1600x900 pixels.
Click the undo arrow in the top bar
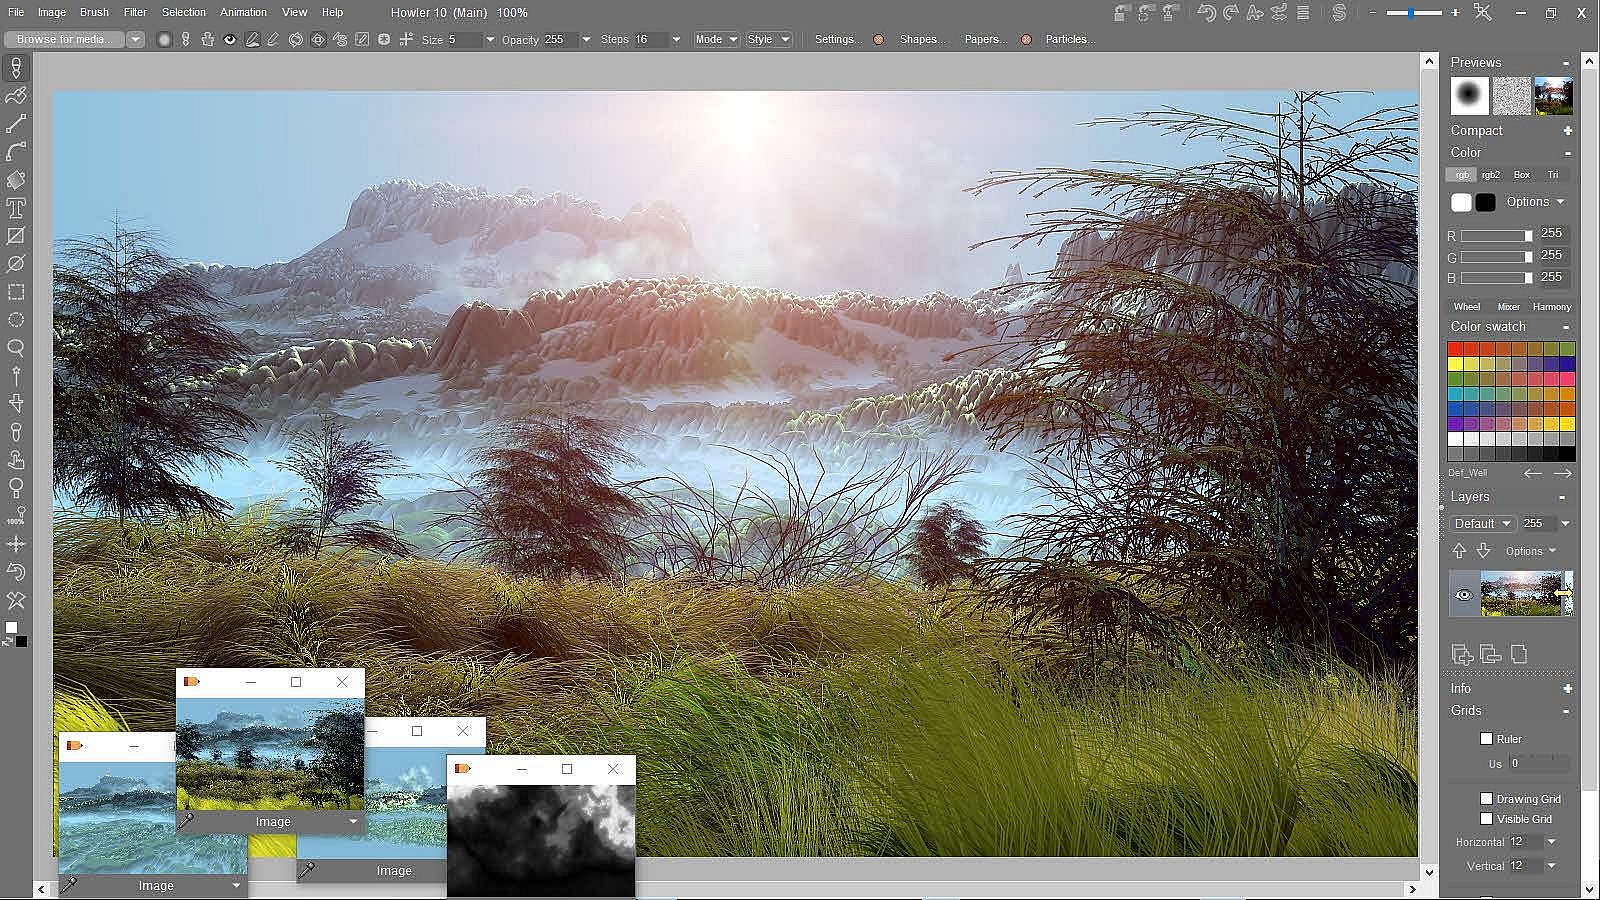coord(1206,13)
